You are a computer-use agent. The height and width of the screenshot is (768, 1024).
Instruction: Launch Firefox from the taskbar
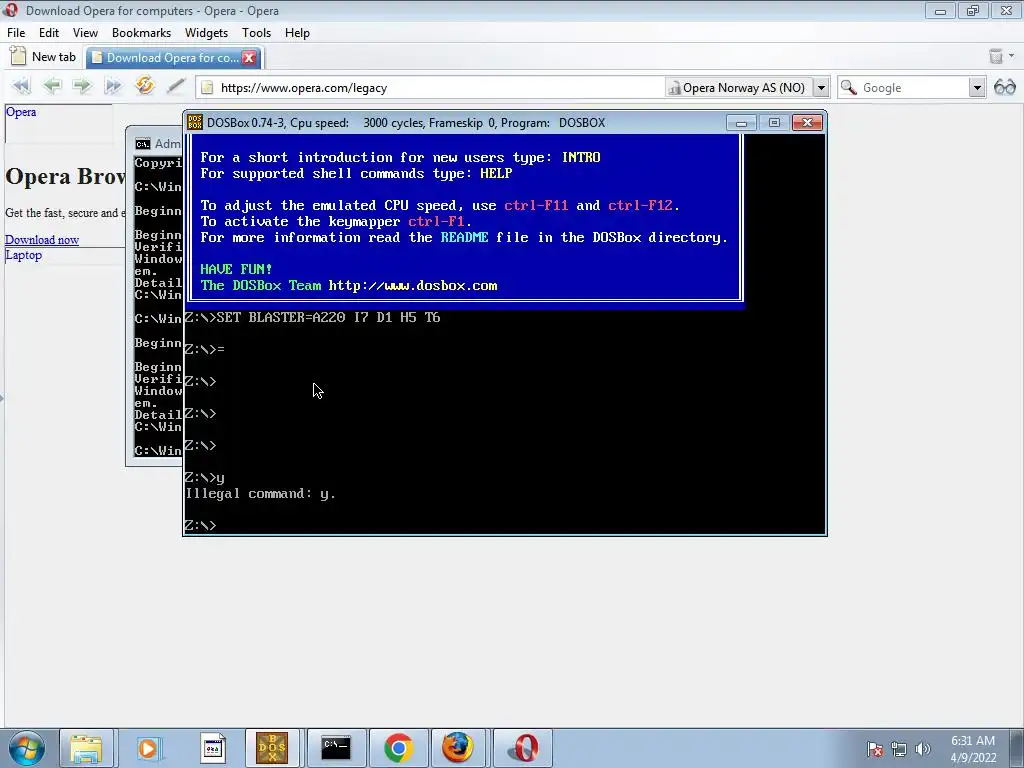pyautogui.click(x=457, y=748)
